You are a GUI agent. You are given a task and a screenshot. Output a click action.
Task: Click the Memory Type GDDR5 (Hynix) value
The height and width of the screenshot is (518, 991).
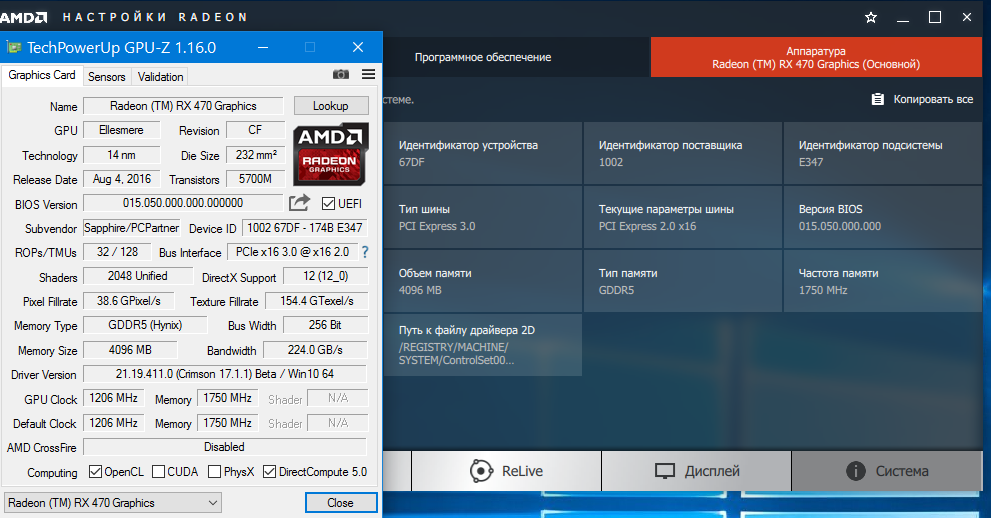(x=145, y=325)
